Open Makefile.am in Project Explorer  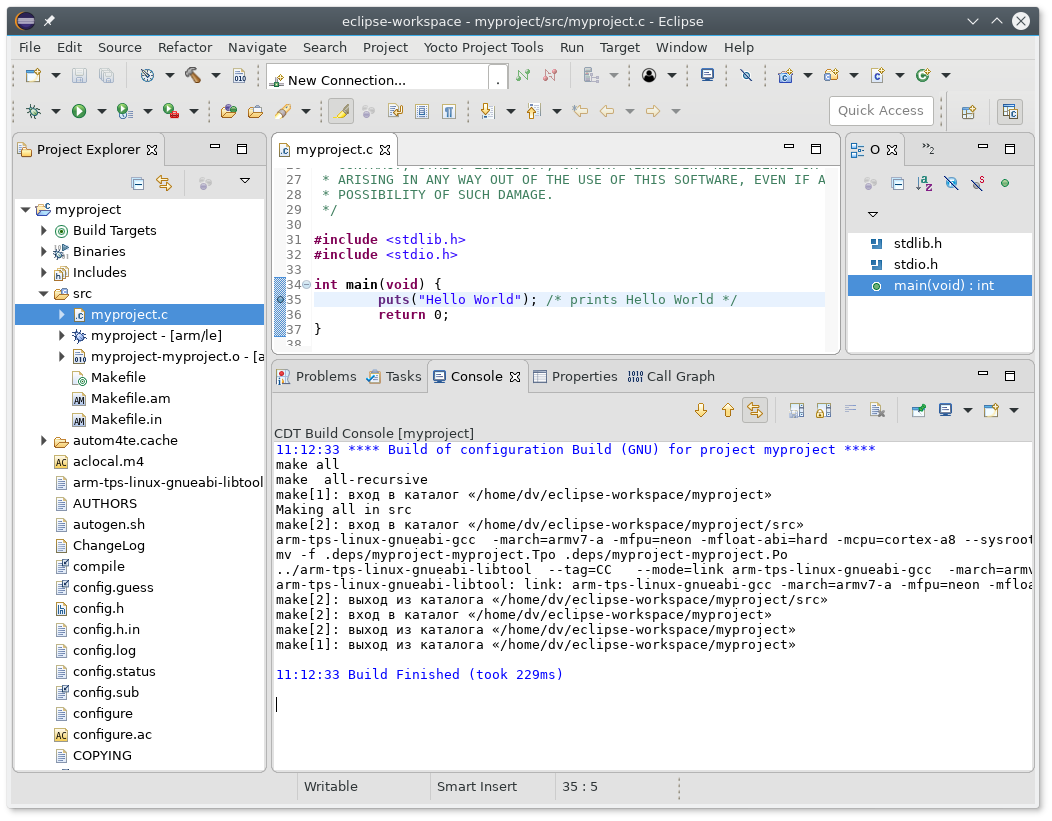pos(130,399)
